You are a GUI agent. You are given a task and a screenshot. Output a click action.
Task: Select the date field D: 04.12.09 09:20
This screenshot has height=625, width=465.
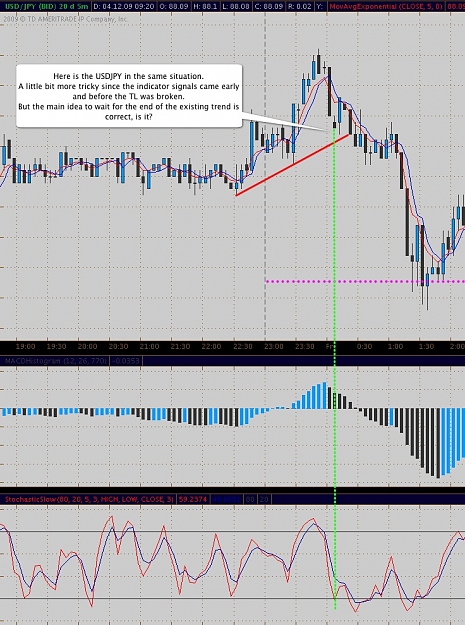coord(124,6)
